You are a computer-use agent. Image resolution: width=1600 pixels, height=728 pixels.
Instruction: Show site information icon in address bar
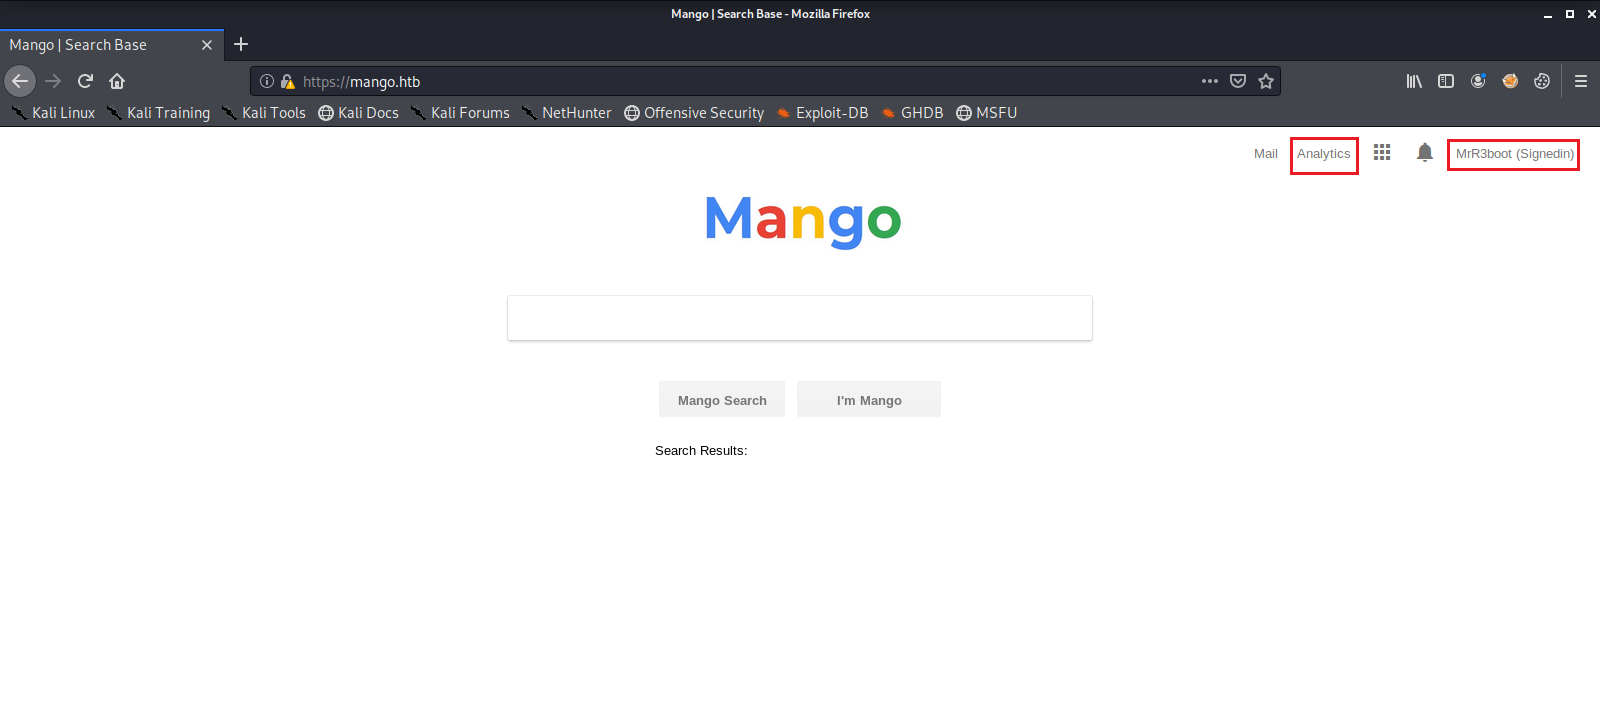point(267,81)
